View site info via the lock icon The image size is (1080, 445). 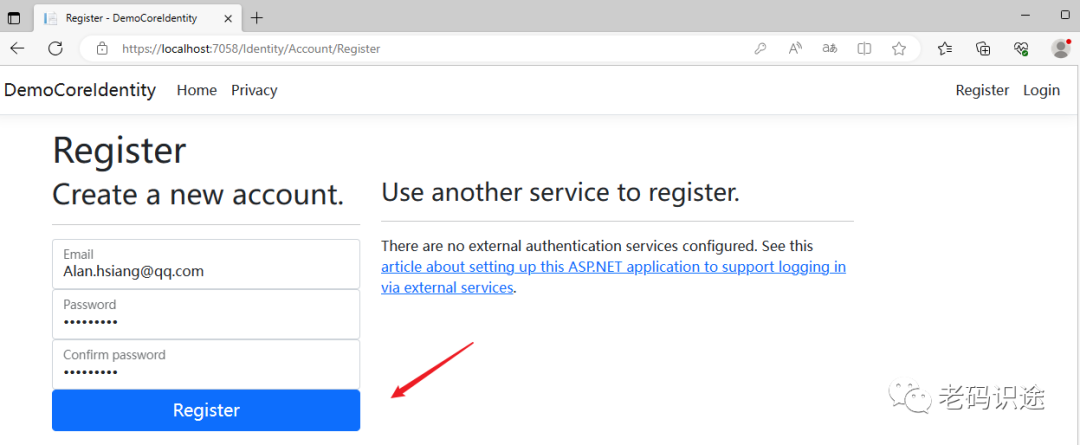tap(101, 48)
